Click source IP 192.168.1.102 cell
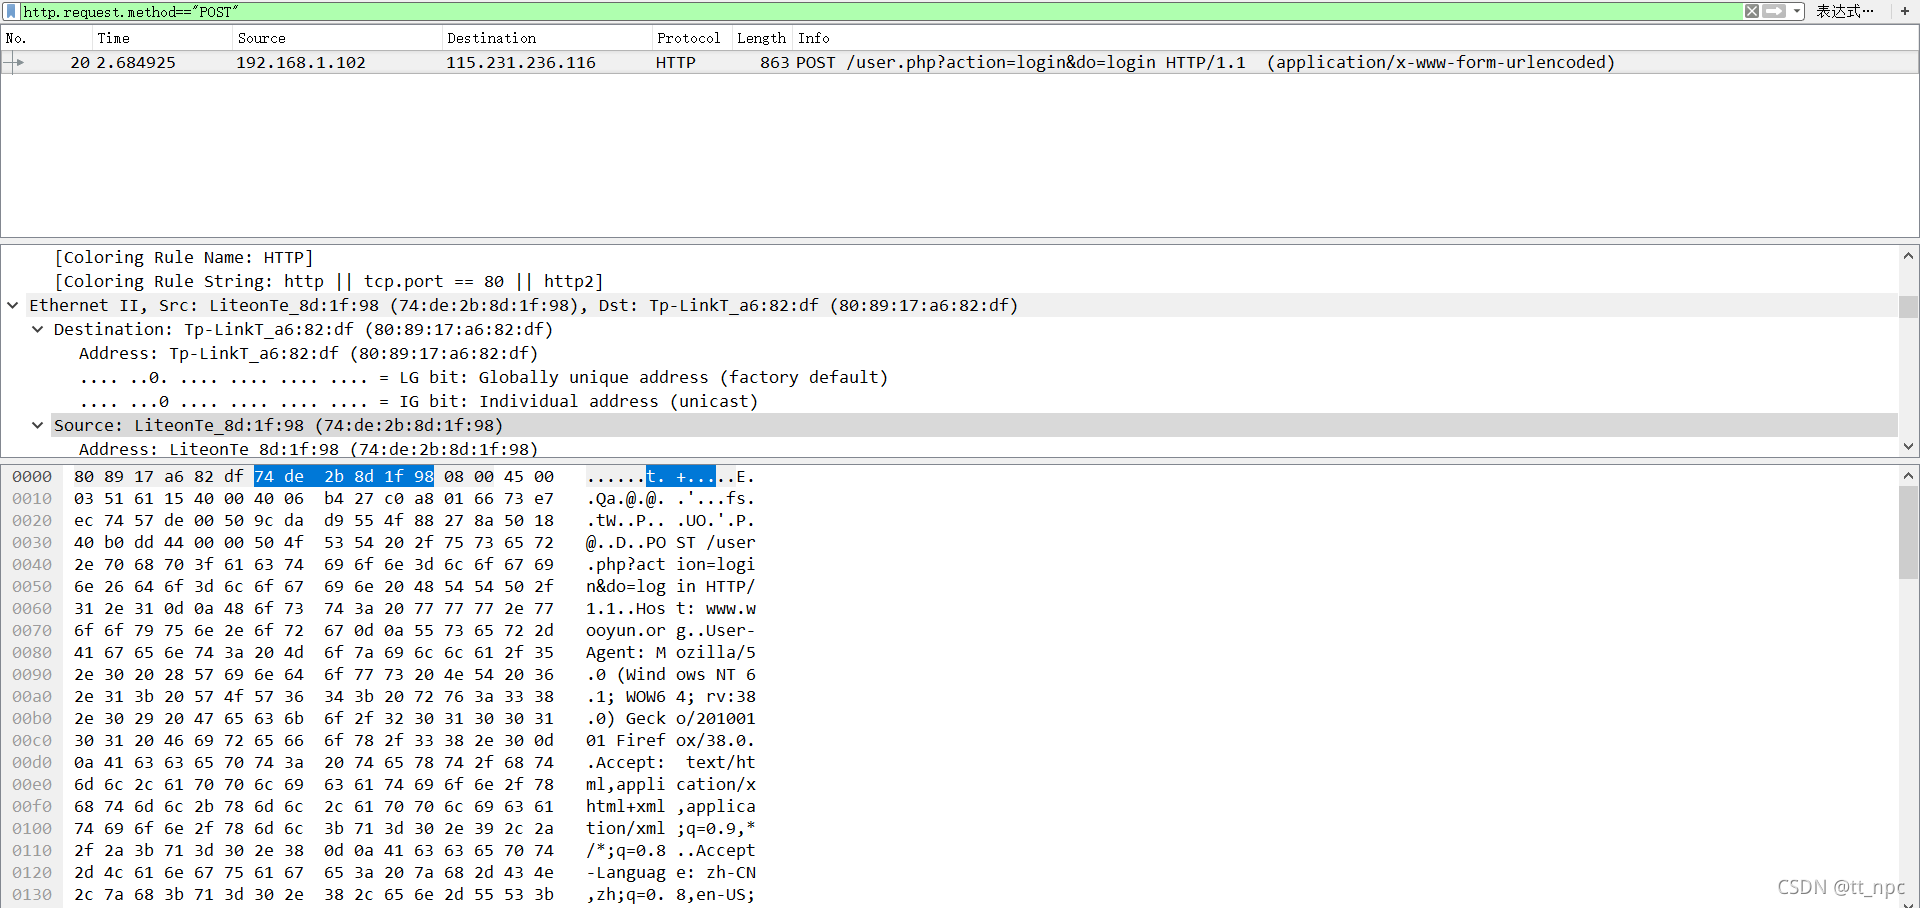Screen dimensions: 1920x908 pos(300,62)
